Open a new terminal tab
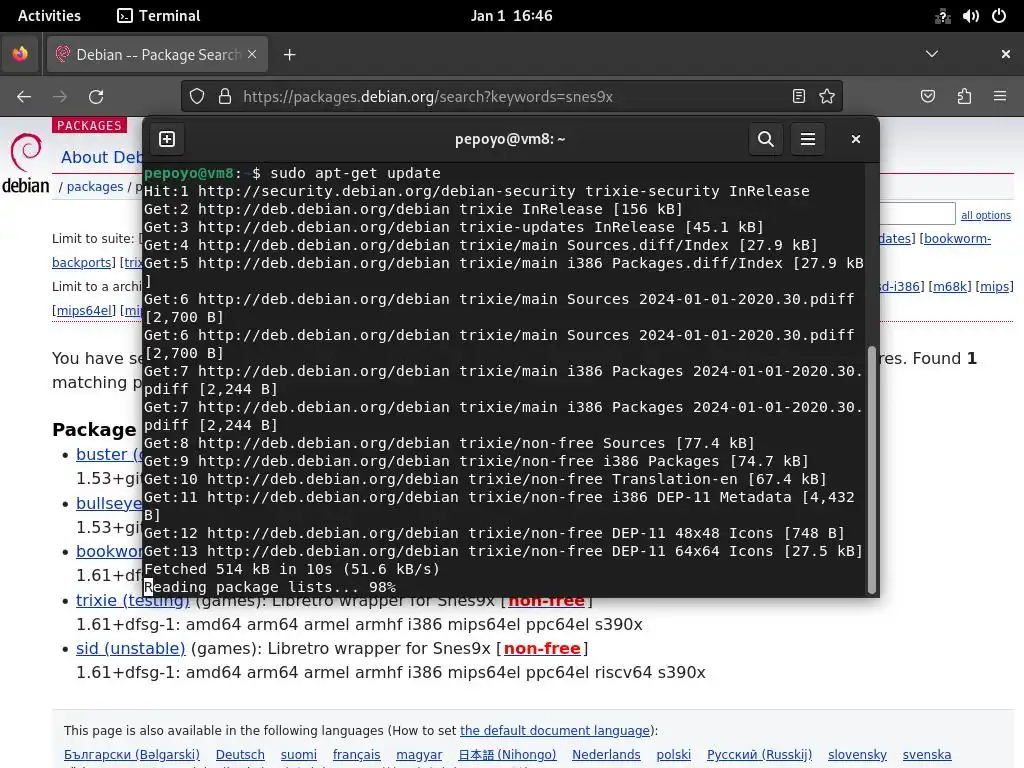The width and height of the screenshot is (1024, 768). click(x=167, y=139)
